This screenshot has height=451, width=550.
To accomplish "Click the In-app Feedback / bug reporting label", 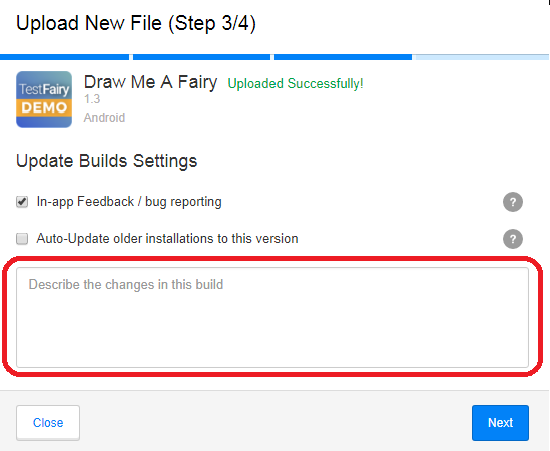I will (x=129, y=202).
